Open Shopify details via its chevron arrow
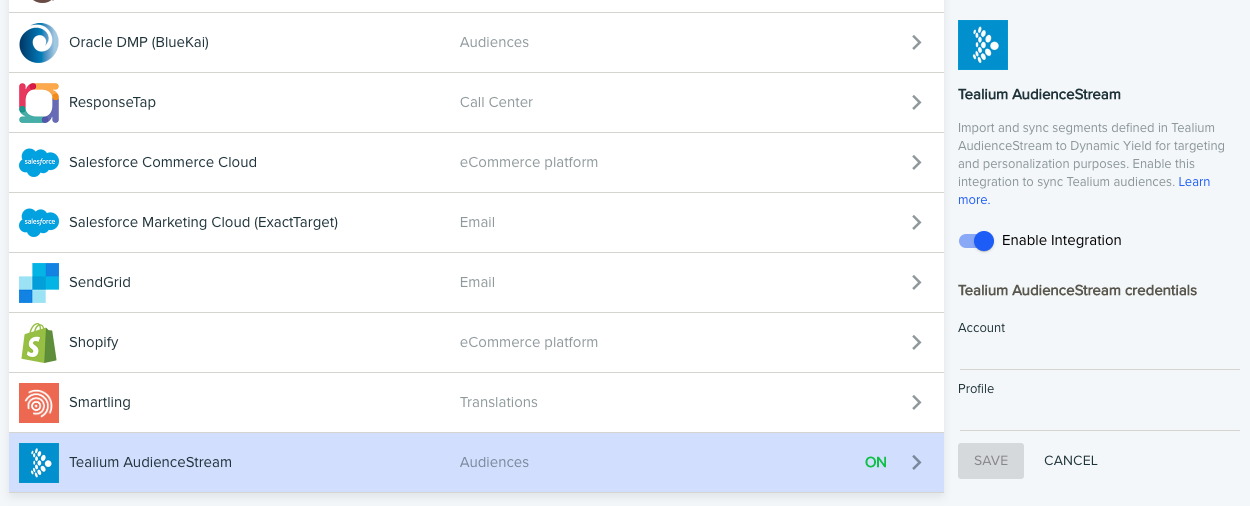The image size is (1250, 506). (916, 343)
